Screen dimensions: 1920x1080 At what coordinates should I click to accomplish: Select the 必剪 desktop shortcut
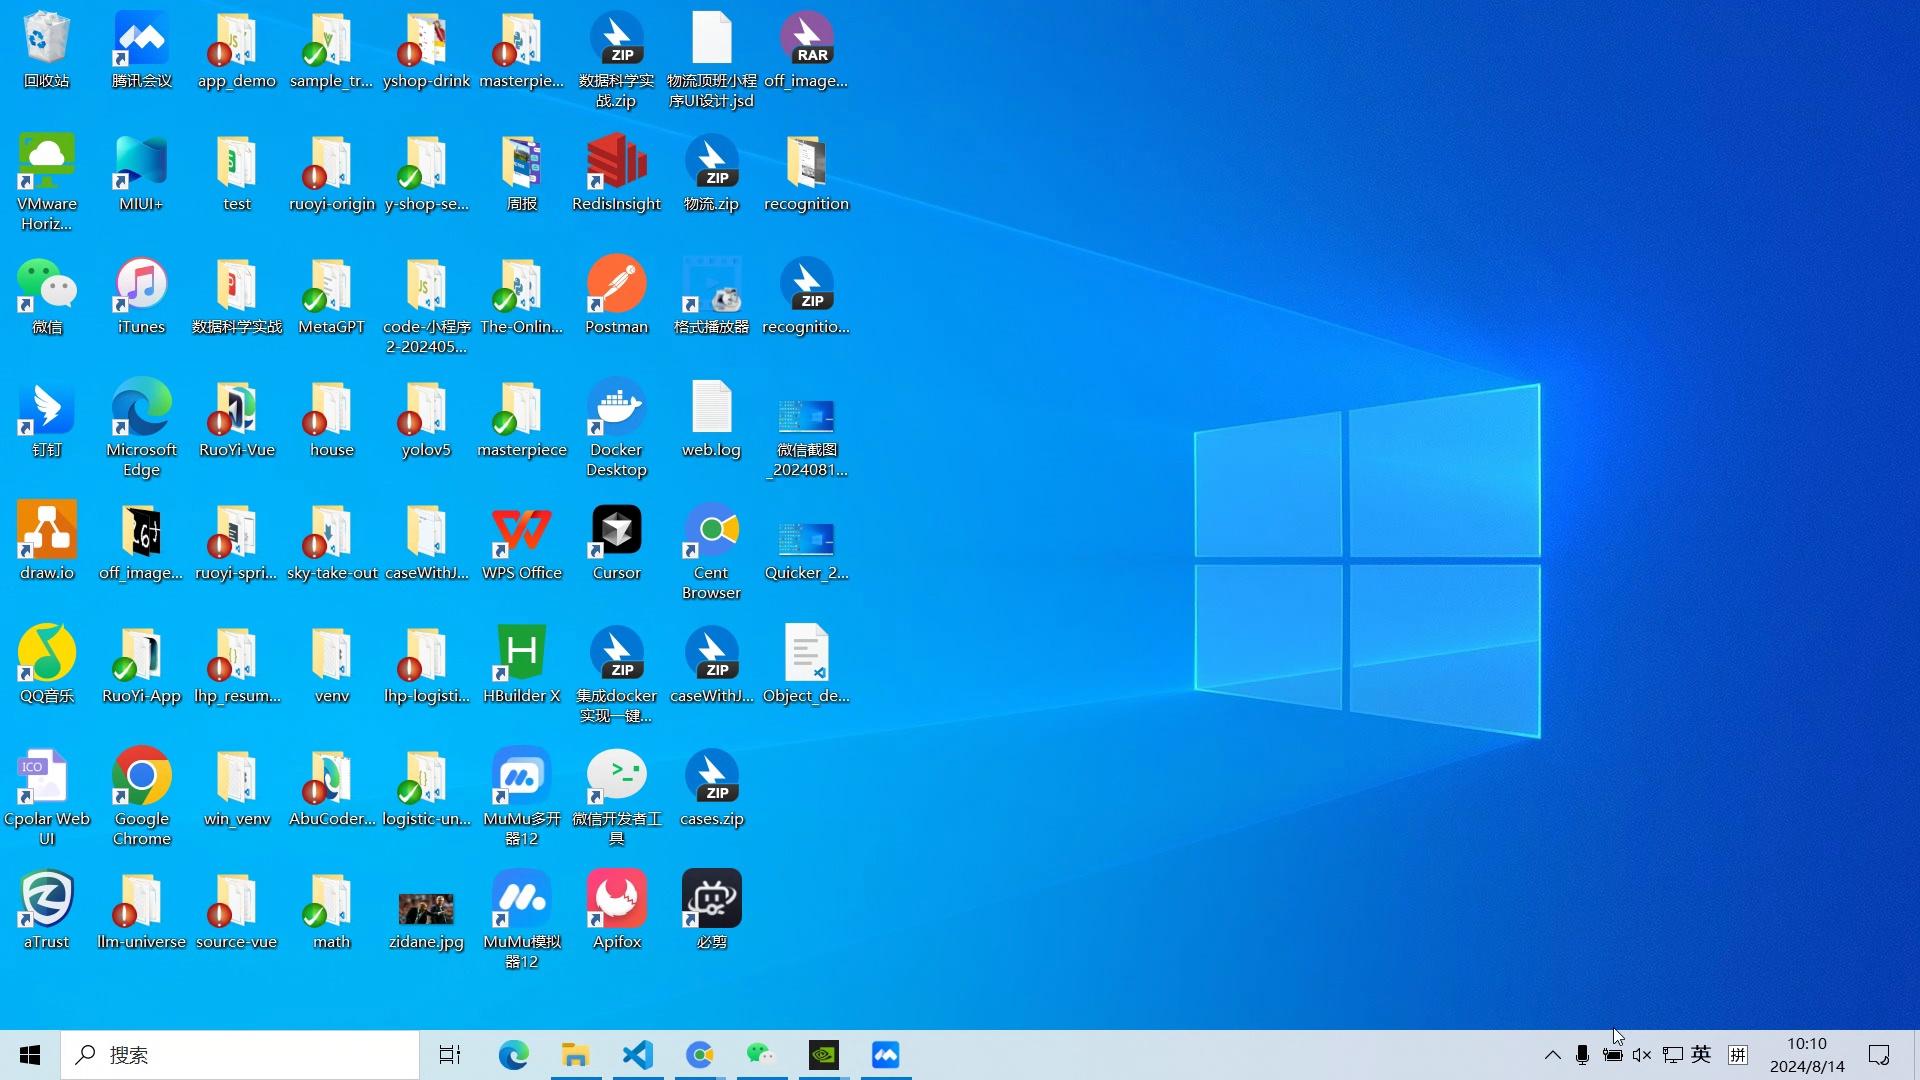[711, 911]
